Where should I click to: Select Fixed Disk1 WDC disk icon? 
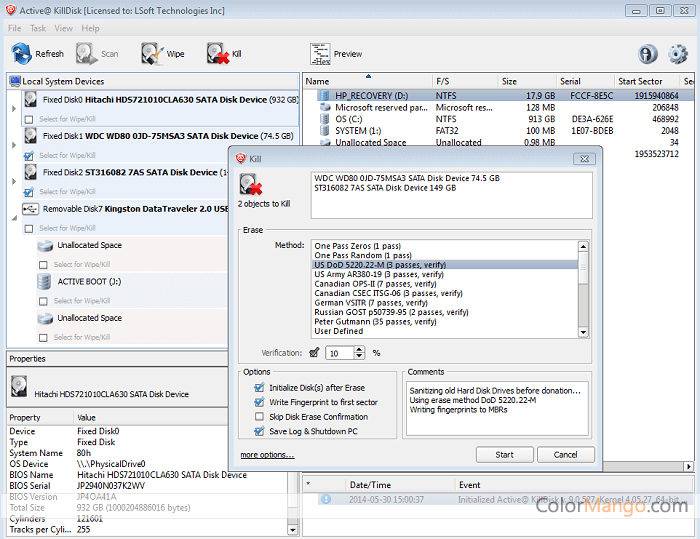pyautogui.click(x=30, y=135)
